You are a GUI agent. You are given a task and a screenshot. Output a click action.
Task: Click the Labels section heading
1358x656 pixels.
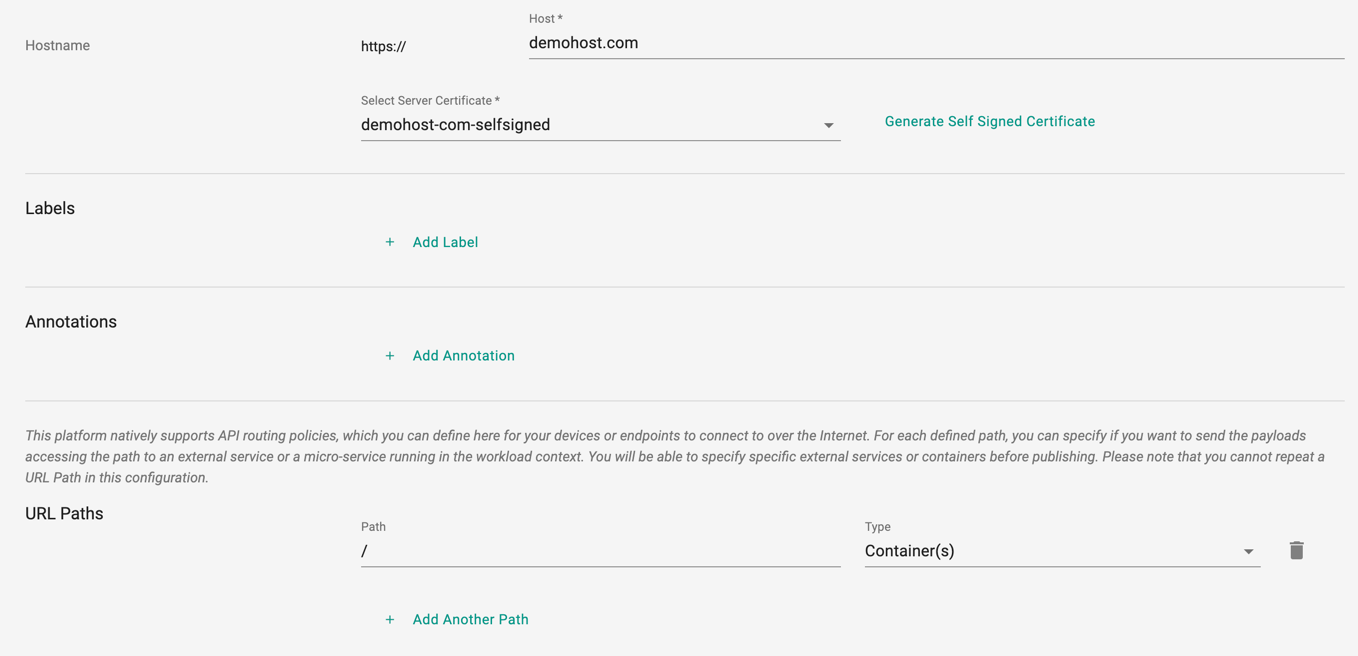point(50,208)
